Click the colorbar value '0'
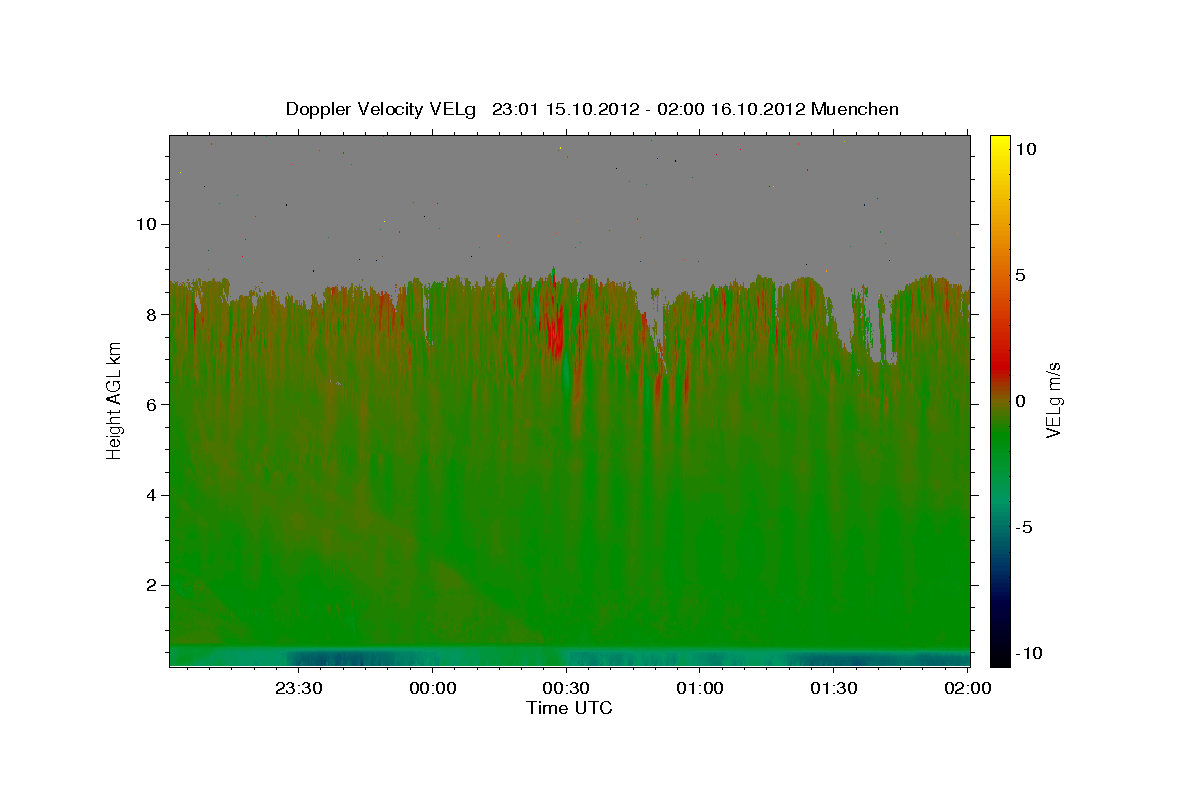The width and height of the screenshot is (1200, 800). click(x=1019, y=401)
